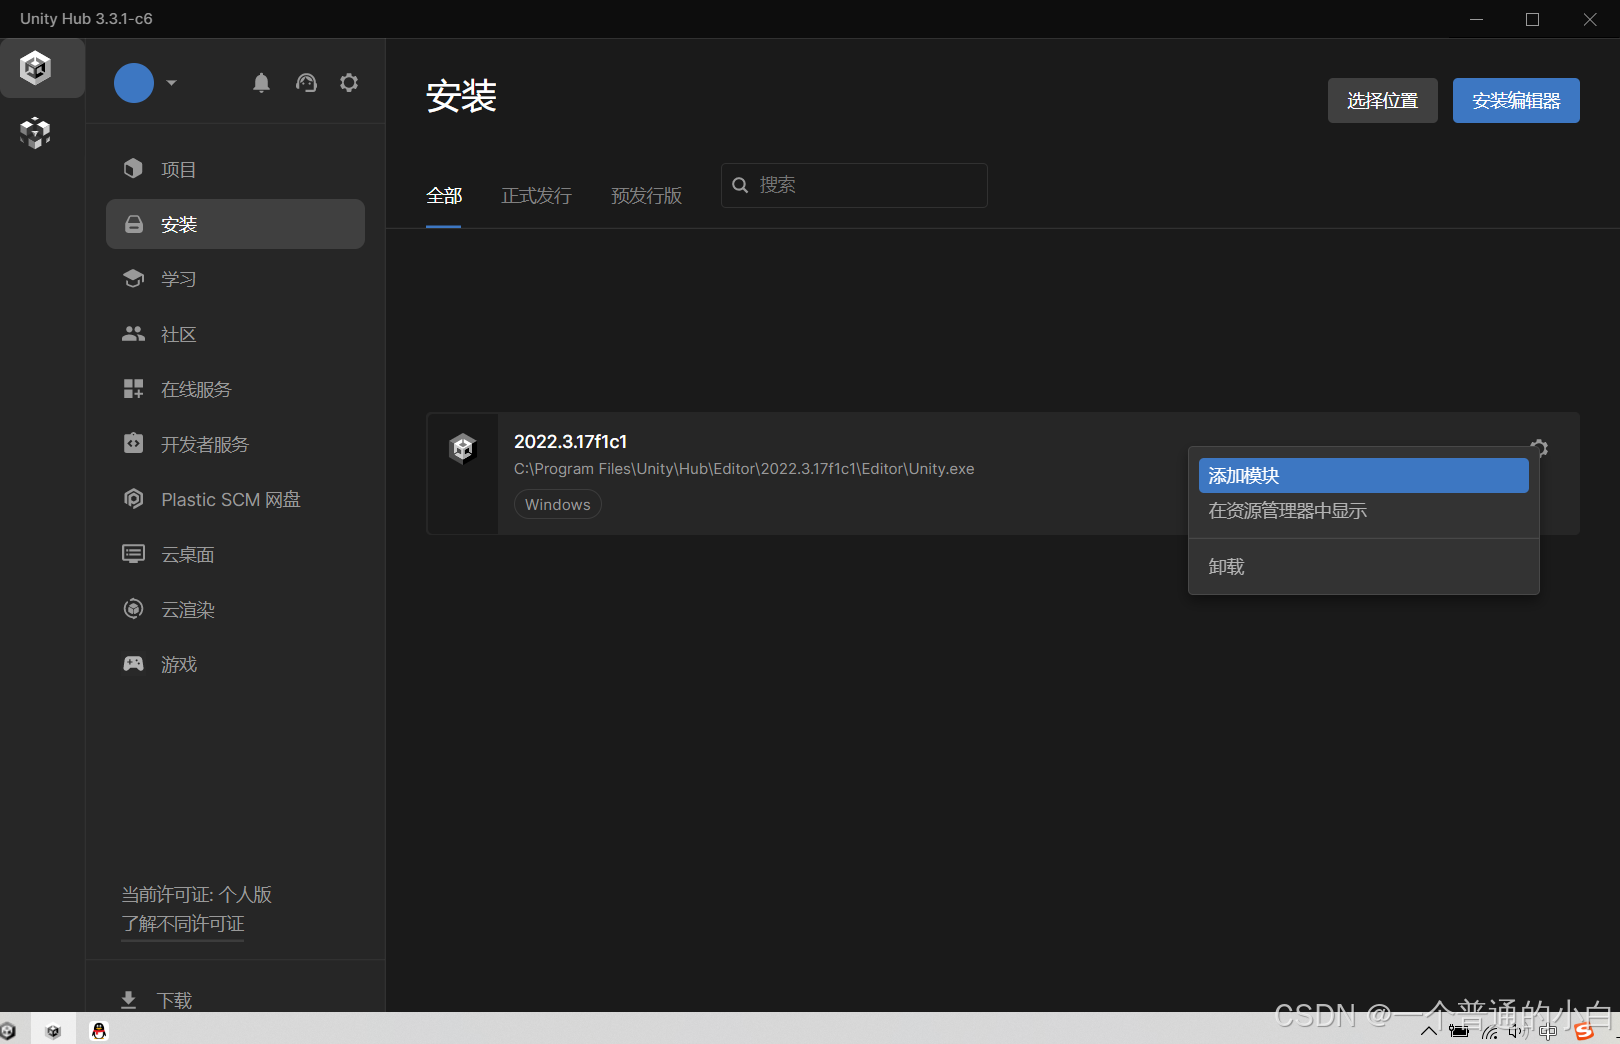Open Plastic SCM 网盘
The image size is (1620, 1044).
tap(235, 499)
